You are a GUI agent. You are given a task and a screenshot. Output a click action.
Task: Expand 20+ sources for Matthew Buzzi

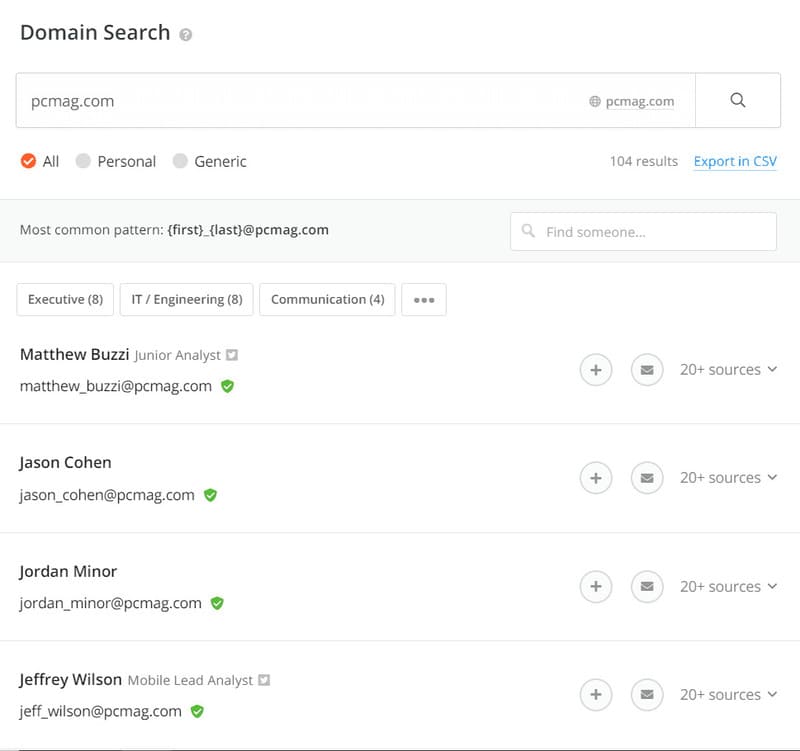pos(728,369)
